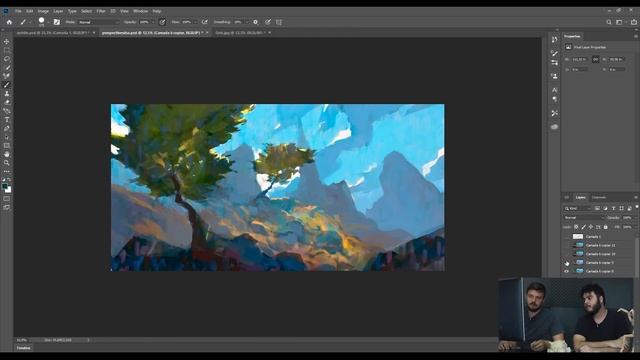
Task: Change screen mode icon at toolbox bottom
Action: click(x=7, y=207)
